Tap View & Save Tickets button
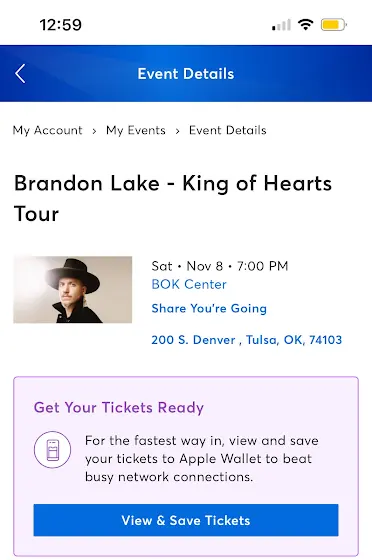The height and width of the screenshot is (560, 372). pyautogui.click(x=186, y=520)
